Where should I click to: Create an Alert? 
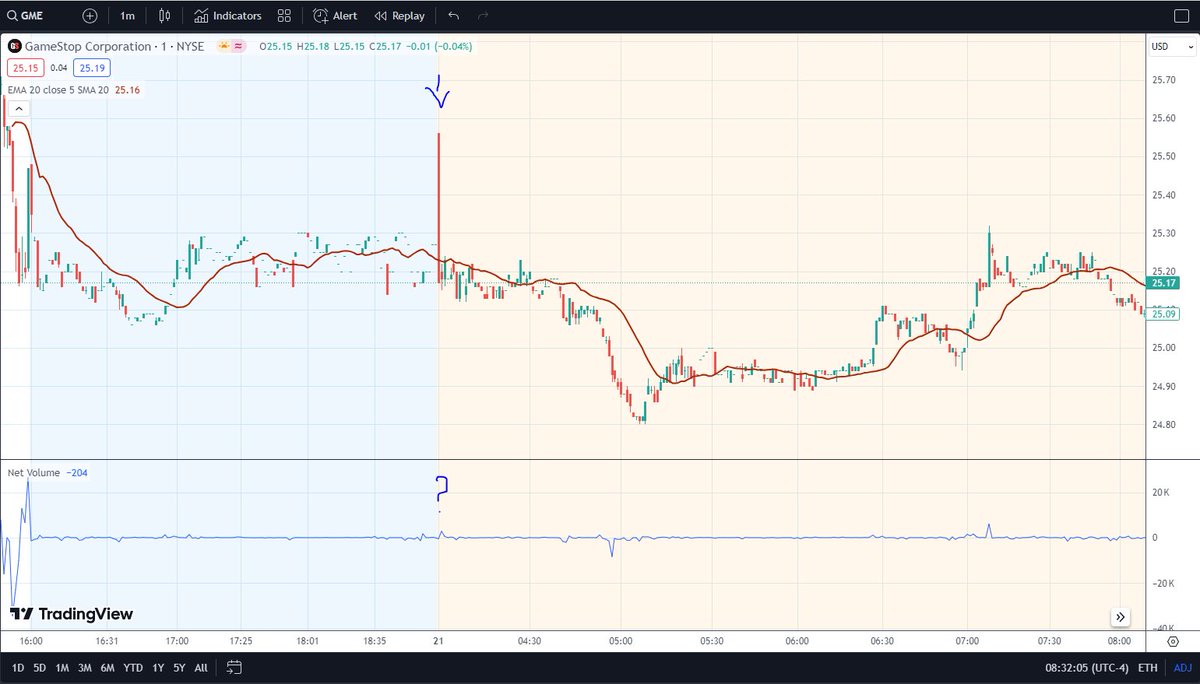click(335, 16)
